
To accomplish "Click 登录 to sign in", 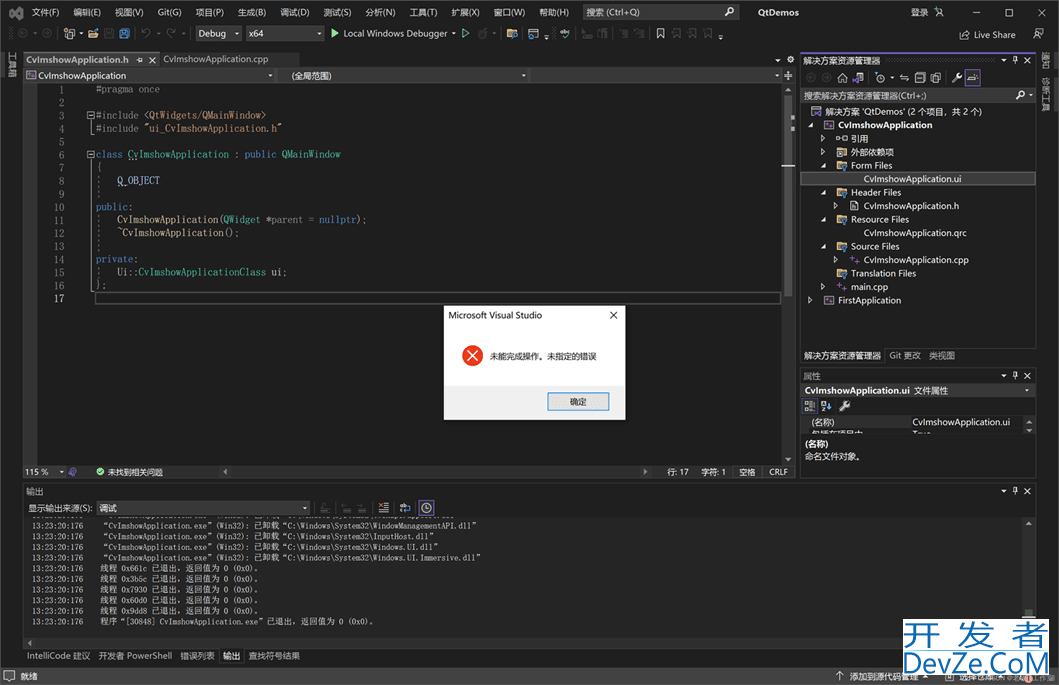I will (919, 12).
